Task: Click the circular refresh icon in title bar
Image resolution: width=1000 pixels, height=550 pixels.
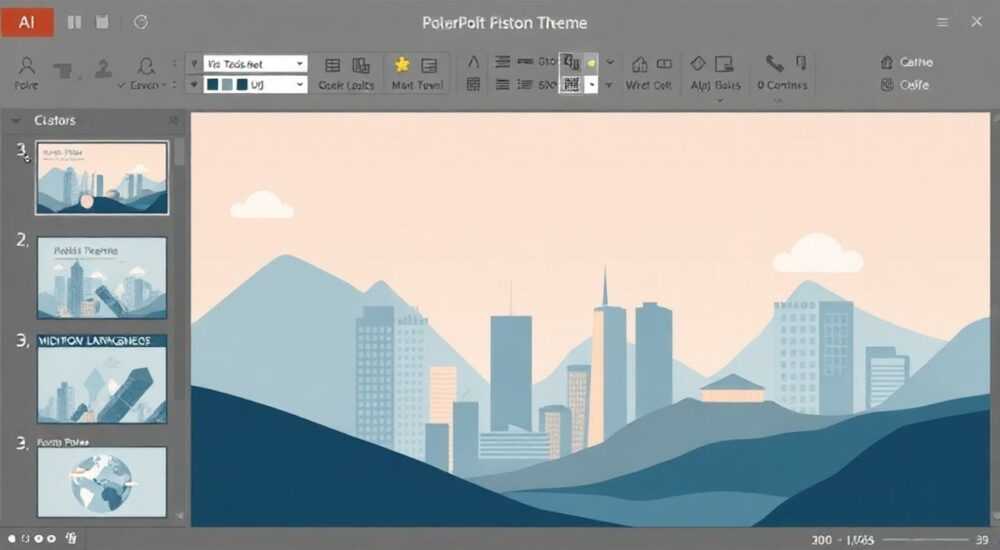Action: coord(141,22)
